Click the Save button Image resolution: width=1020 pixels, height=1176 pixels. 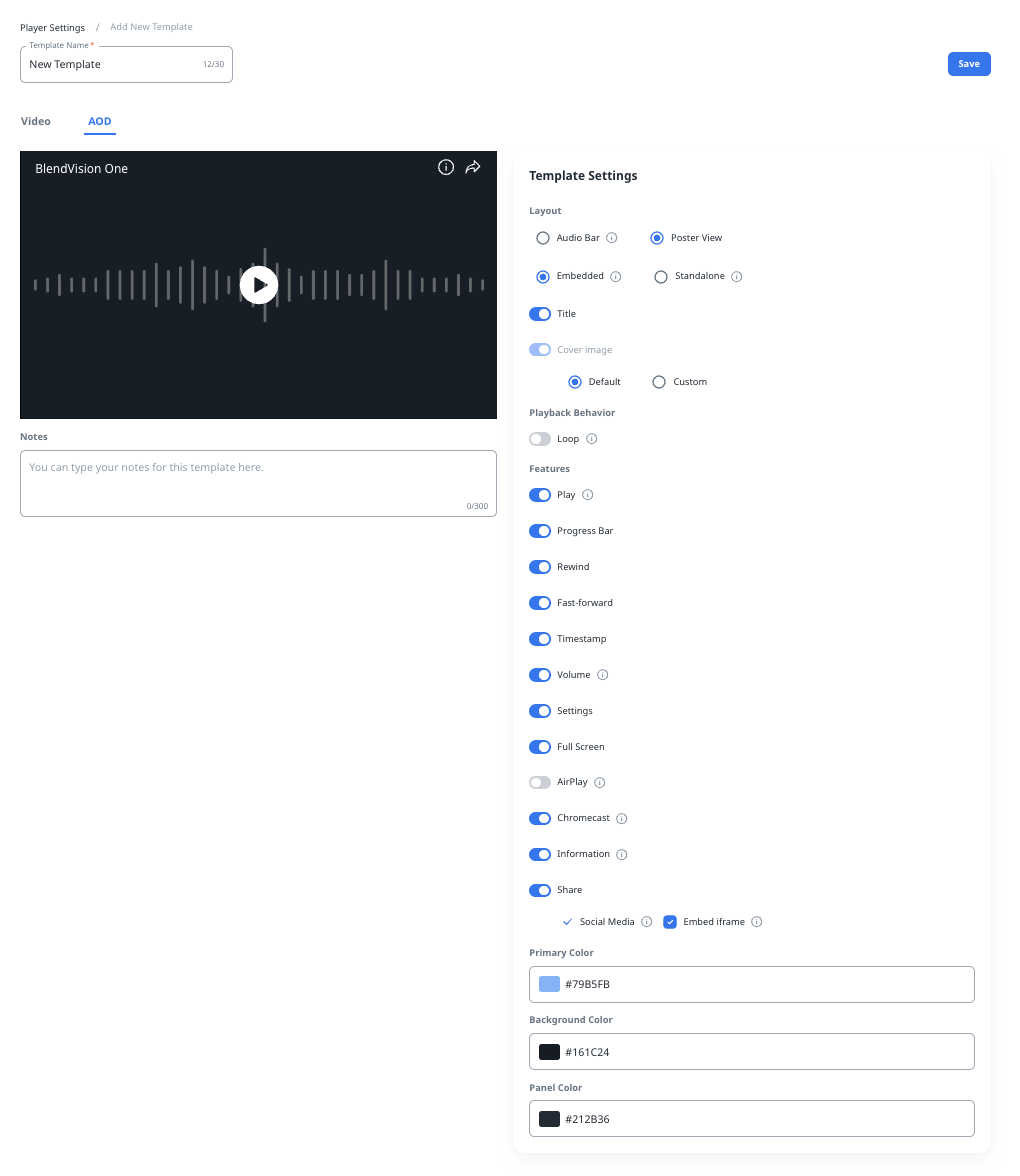(x=968, y=64)
